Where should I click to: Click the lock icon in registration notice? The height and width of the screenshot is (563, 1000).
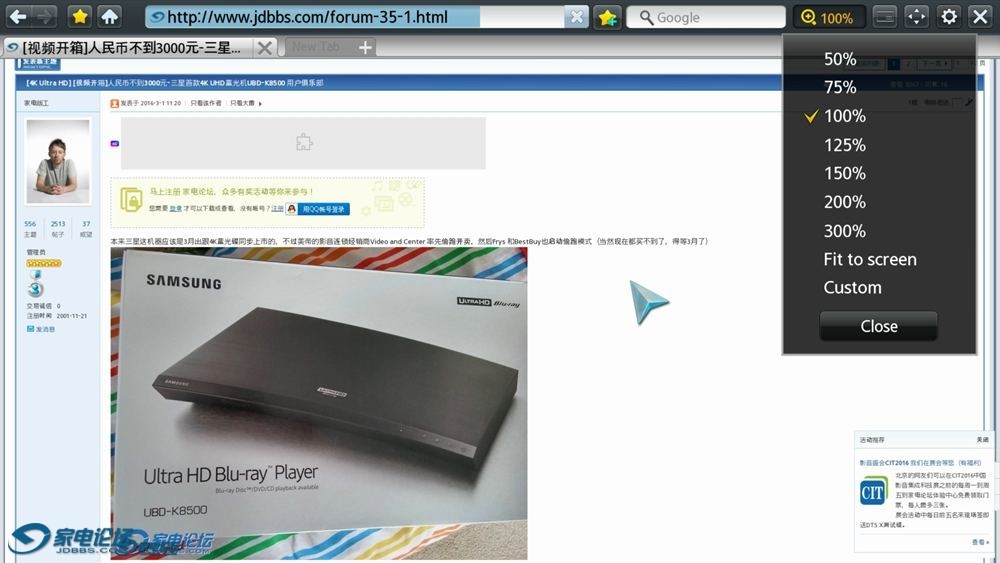click(131, 200)
